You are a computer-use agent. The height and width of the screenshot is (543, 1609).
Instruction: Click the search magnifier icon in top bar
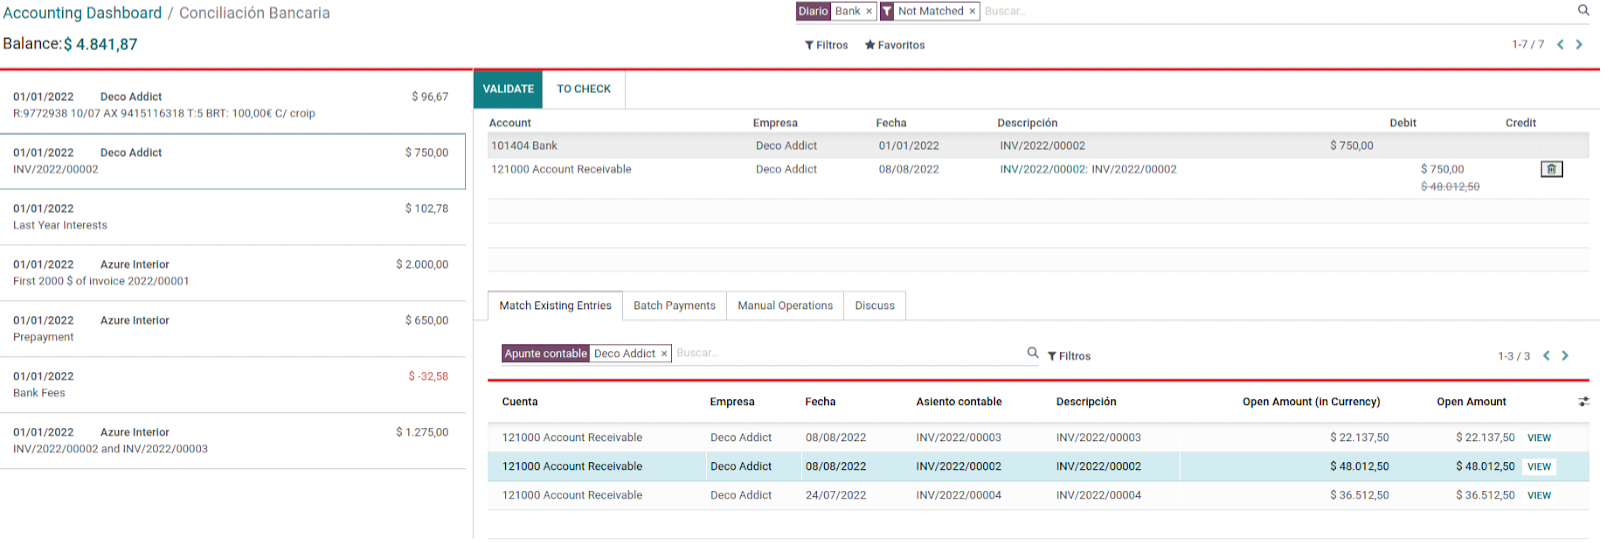coord(1583,11)
